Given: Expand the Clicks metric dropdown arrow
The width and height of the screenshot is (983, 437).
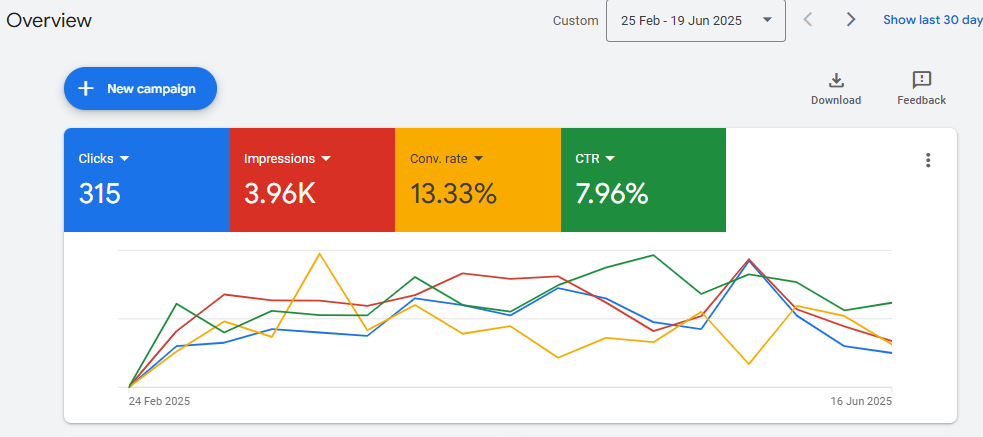Looking at the screenshot, I should (x=125, y=158).
